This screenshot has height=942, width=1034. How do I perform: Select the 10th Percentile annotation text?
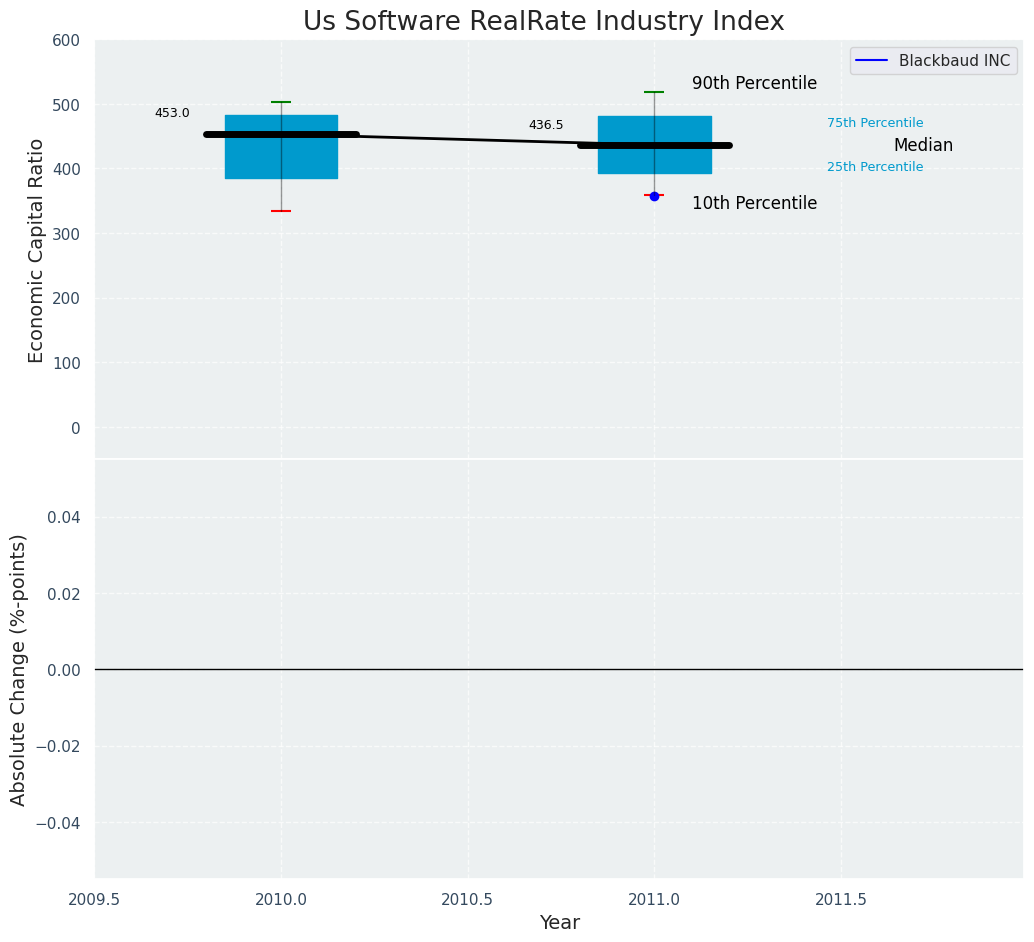(754, 204)
